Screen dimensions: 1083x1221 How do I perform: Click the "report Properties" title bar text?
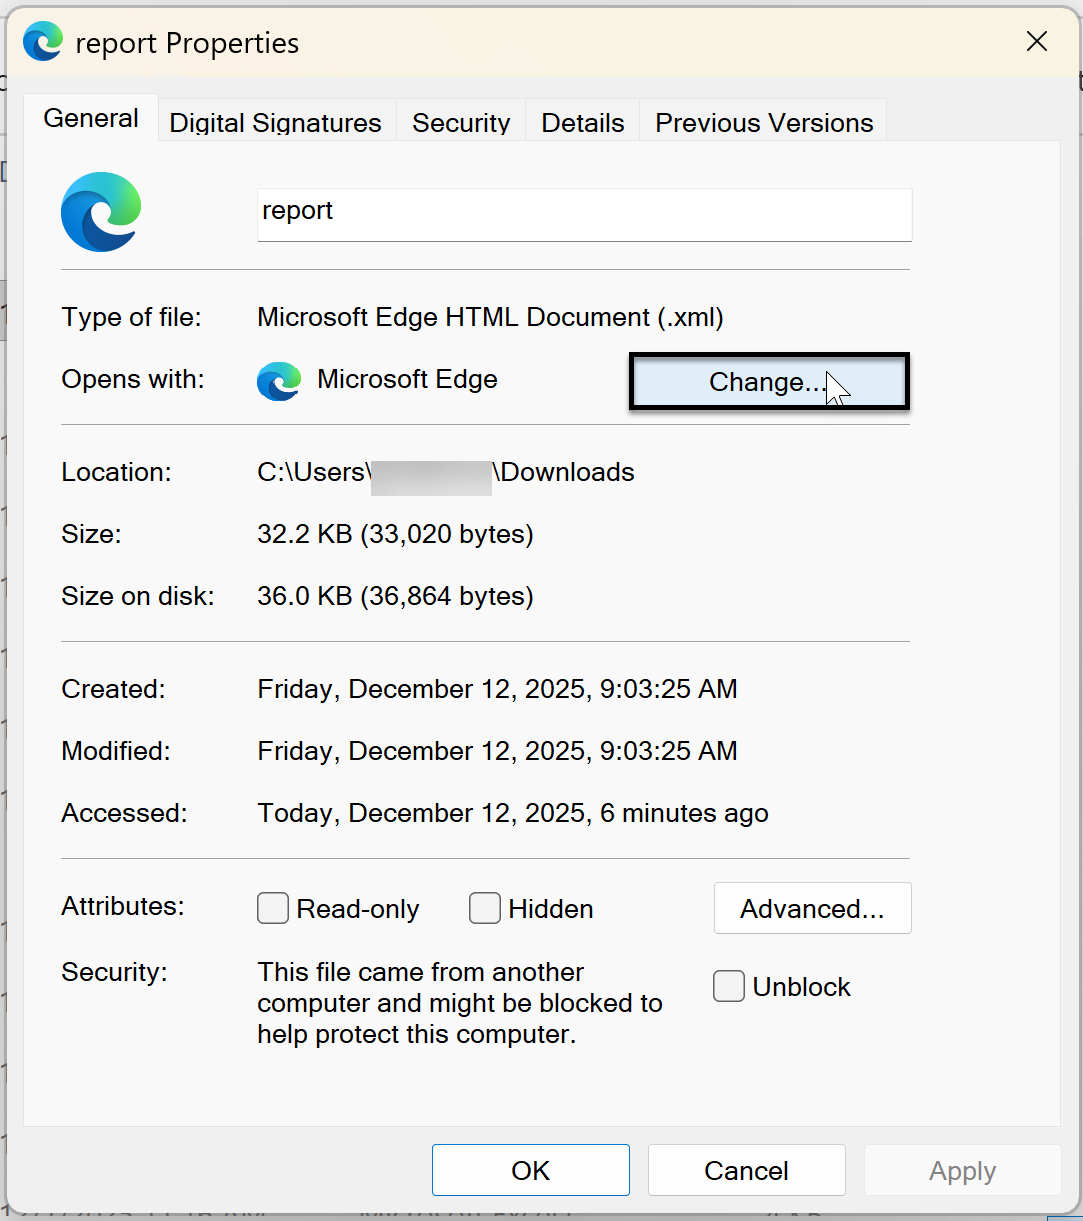point(187,44)
